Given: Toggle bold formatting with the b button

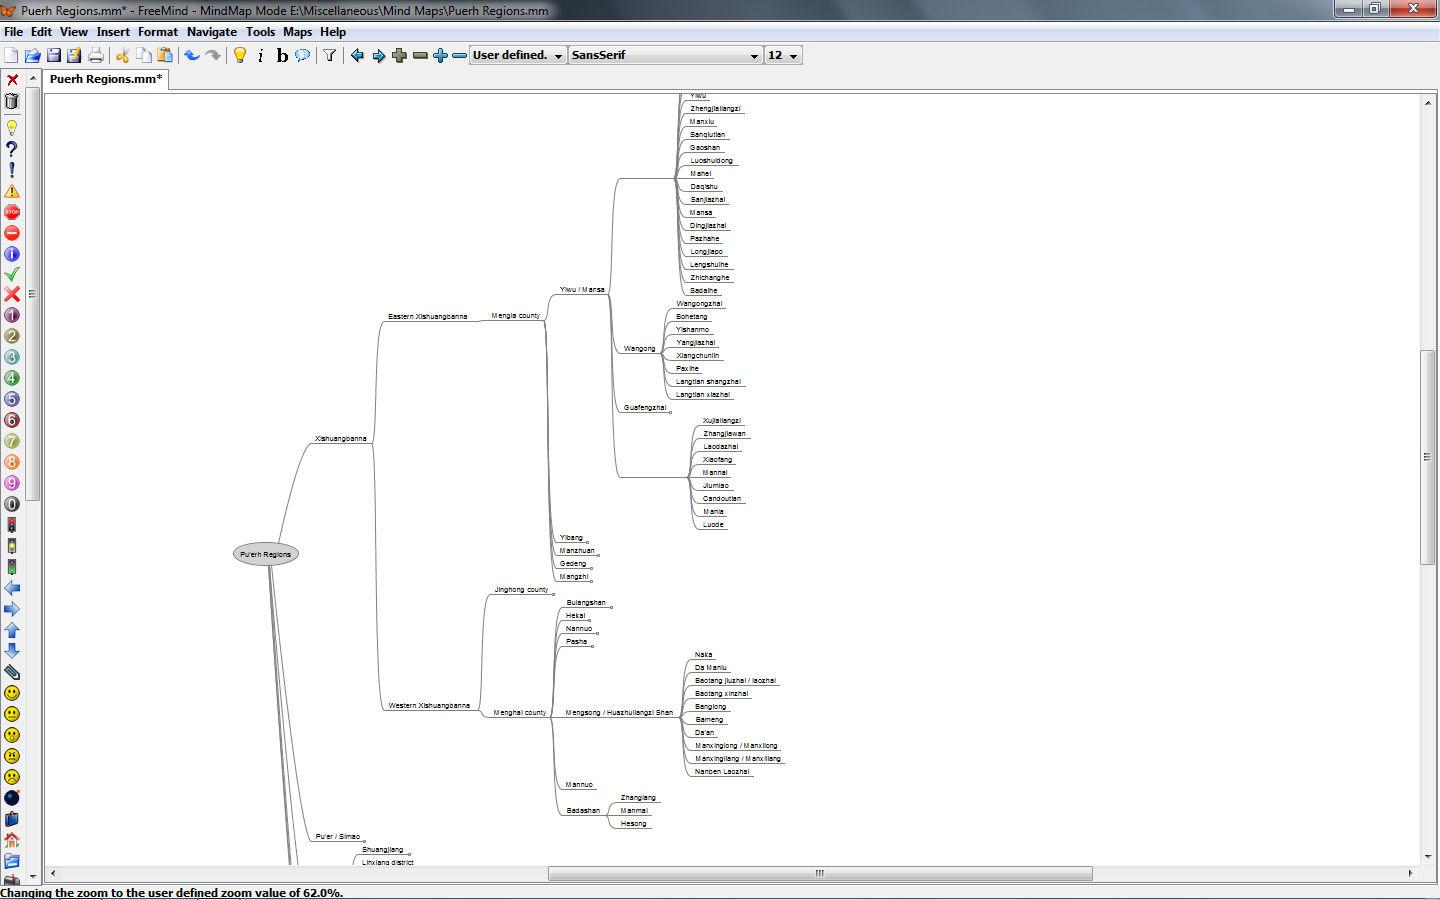Looking at the screenshot, I should coord(282,55).
